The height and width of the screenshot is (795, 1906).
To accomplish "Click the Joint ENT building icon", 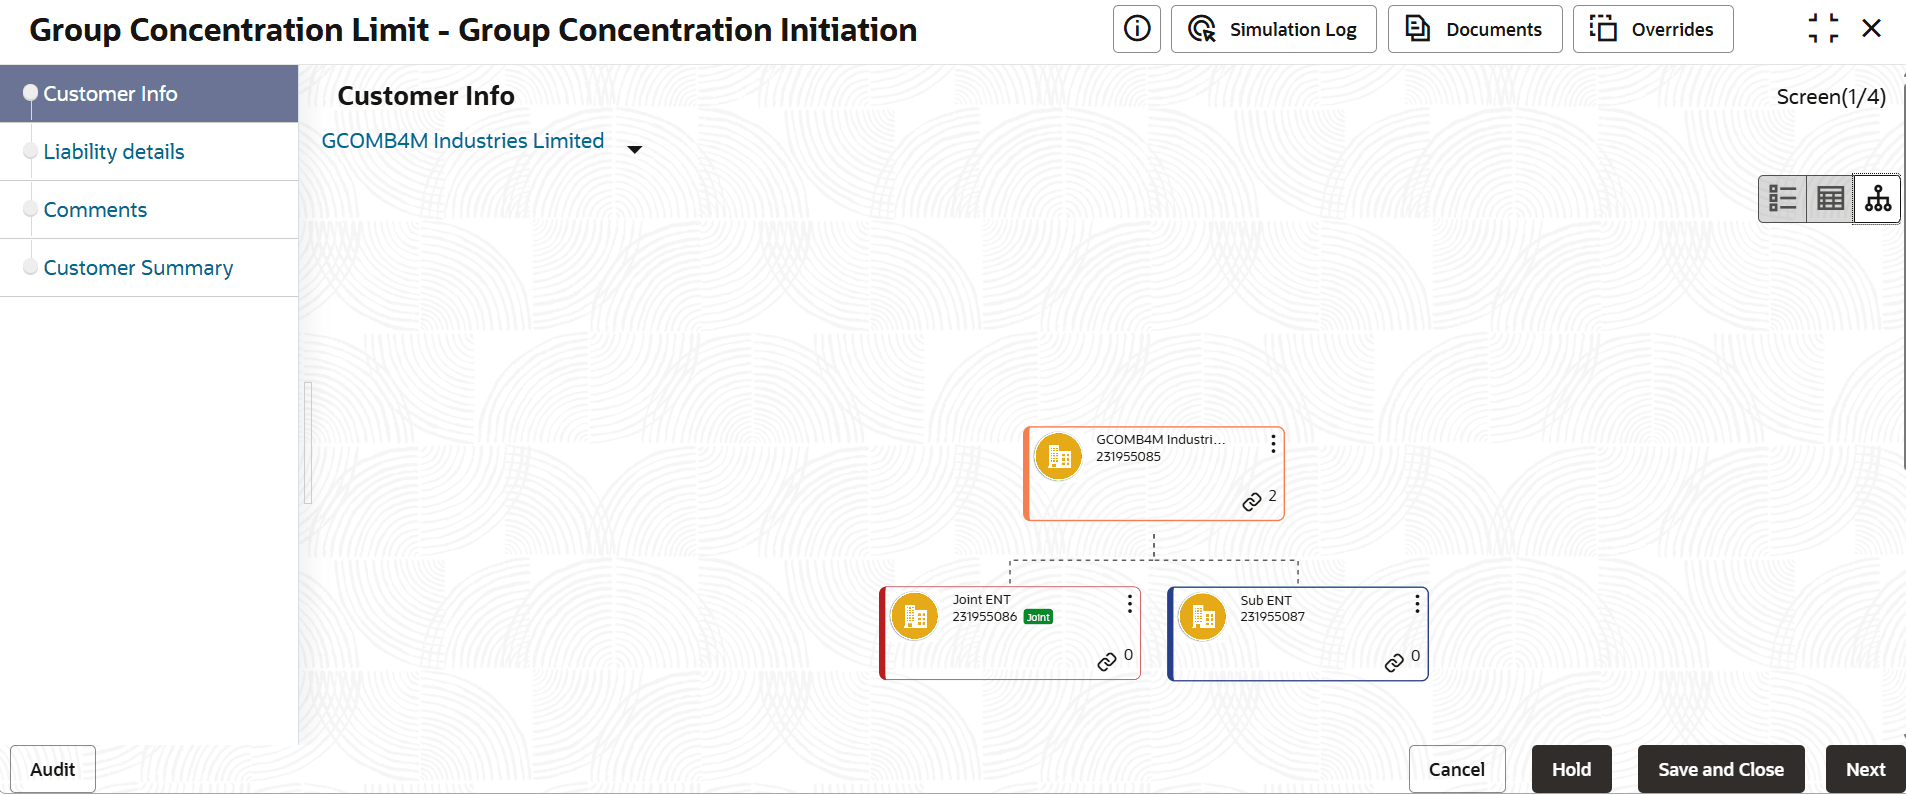I will [914, 616].
